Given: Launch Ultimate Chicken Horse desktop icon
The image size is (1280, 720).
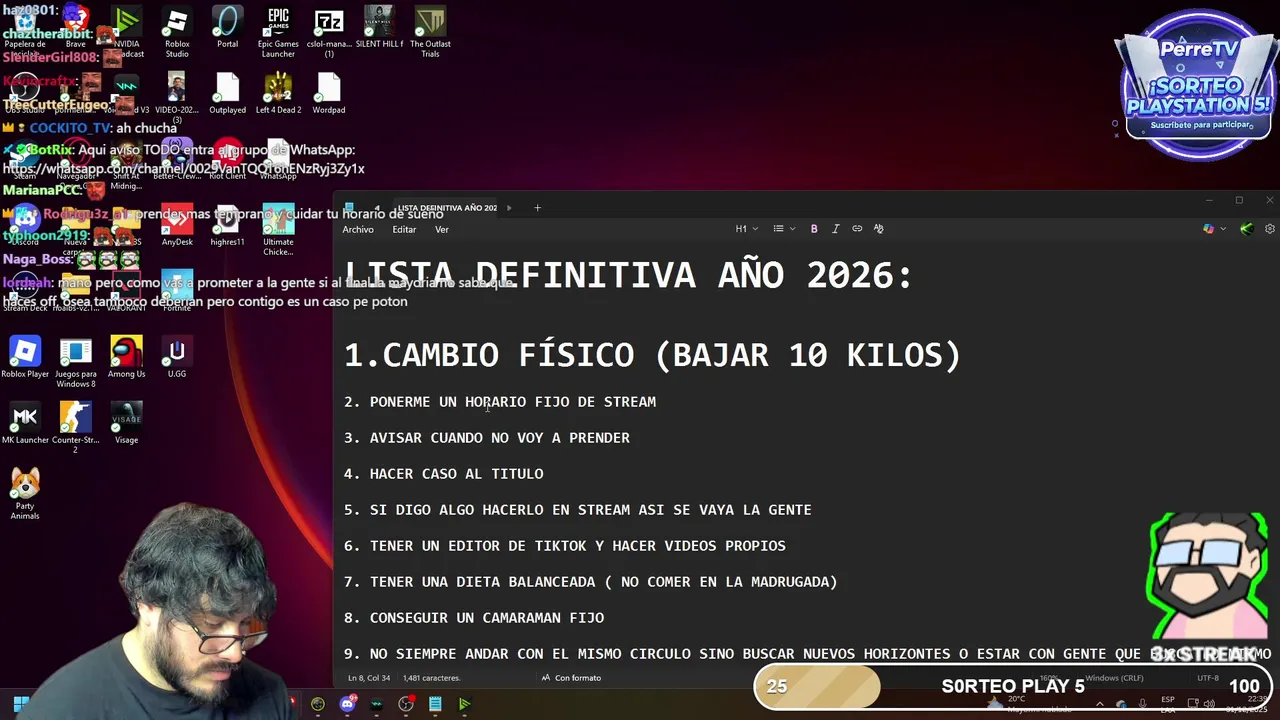Looking at the screenshot, I should pos(278,230).
